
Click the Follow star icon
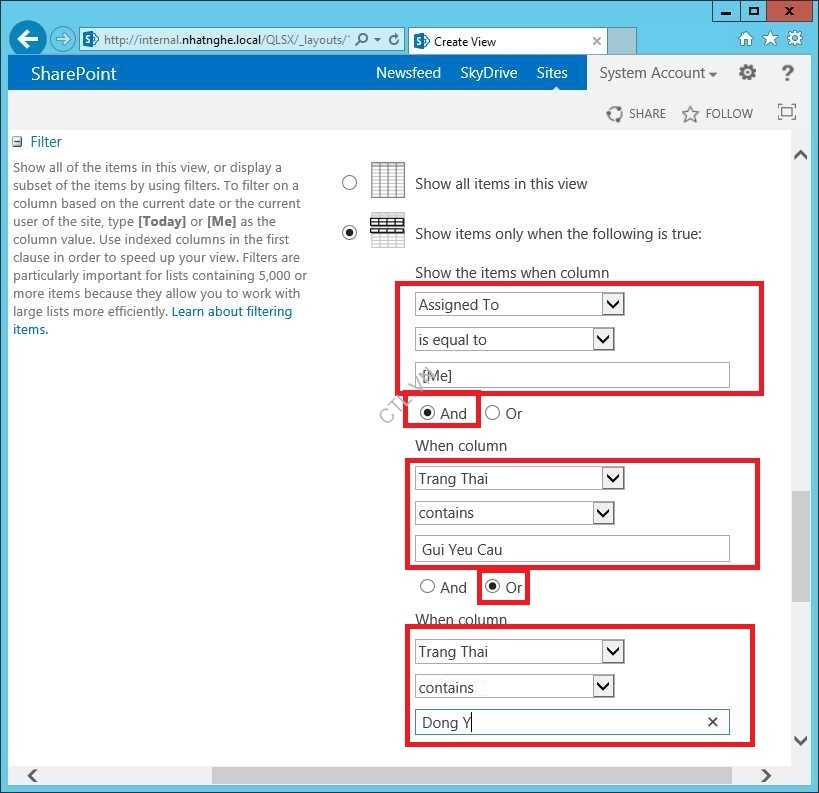click(690, 114)
